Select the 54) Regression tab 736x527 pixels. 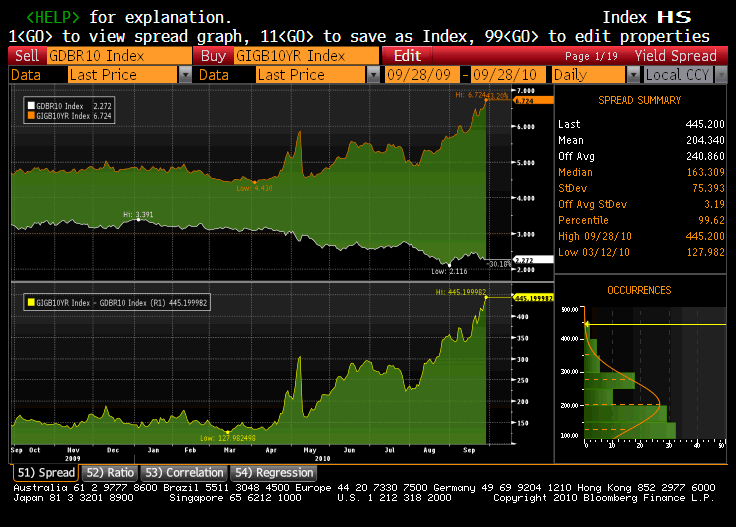pos(273,472)
